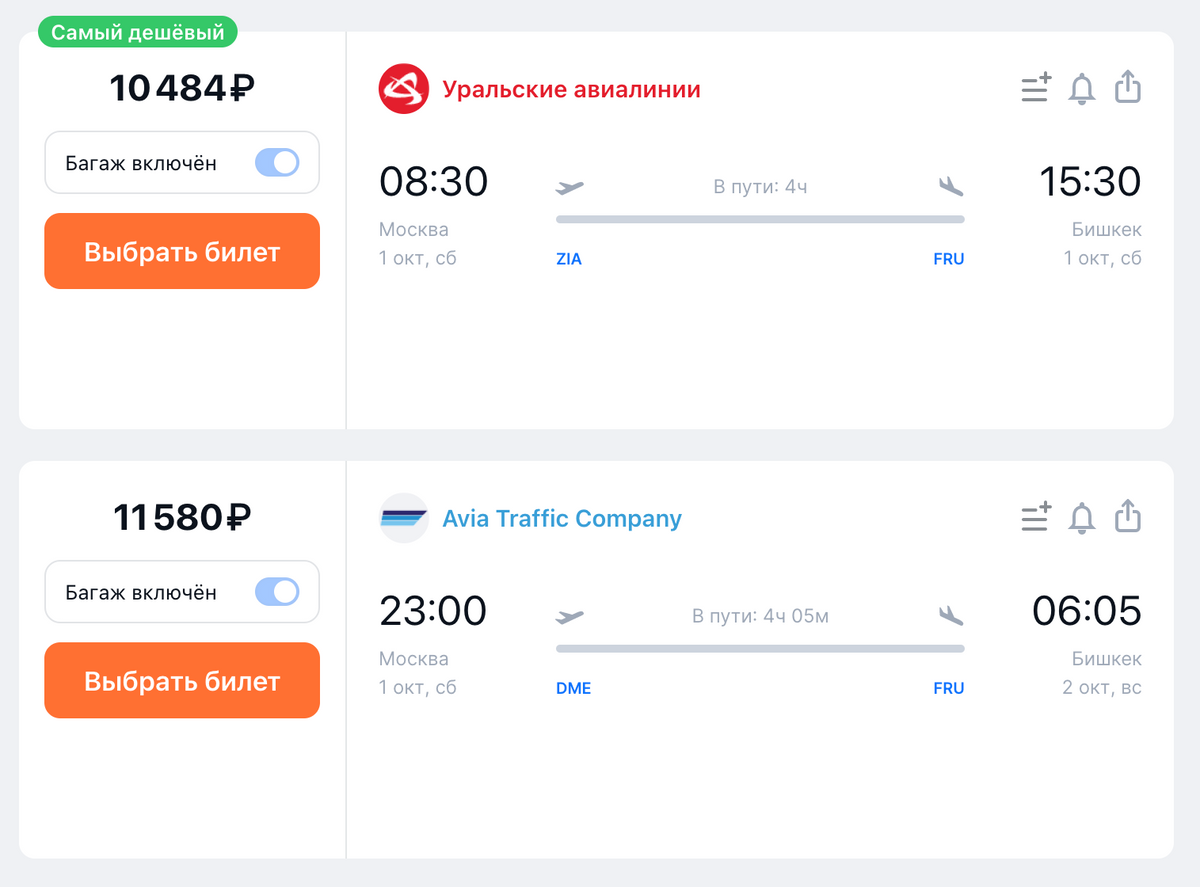Image resolution: width=1200 pixels, height=887 pixels.
Task: Click FRU code on the Avia Traffic flight
Action: coord(948,688)
